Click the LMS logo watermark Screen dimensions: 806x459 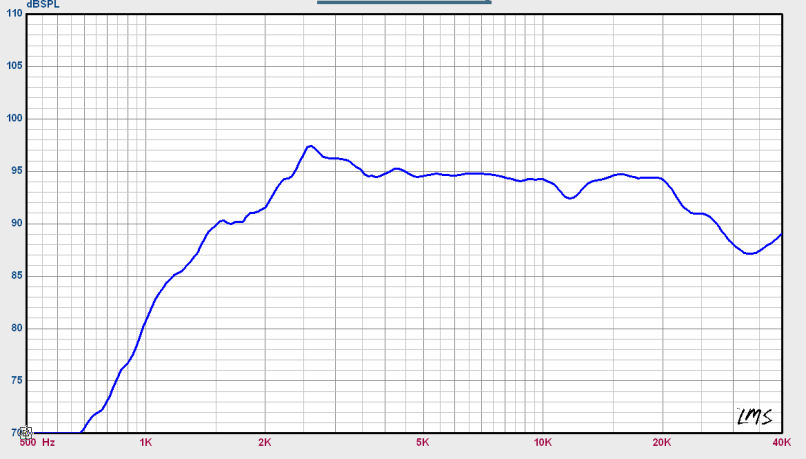coord(755,416)
